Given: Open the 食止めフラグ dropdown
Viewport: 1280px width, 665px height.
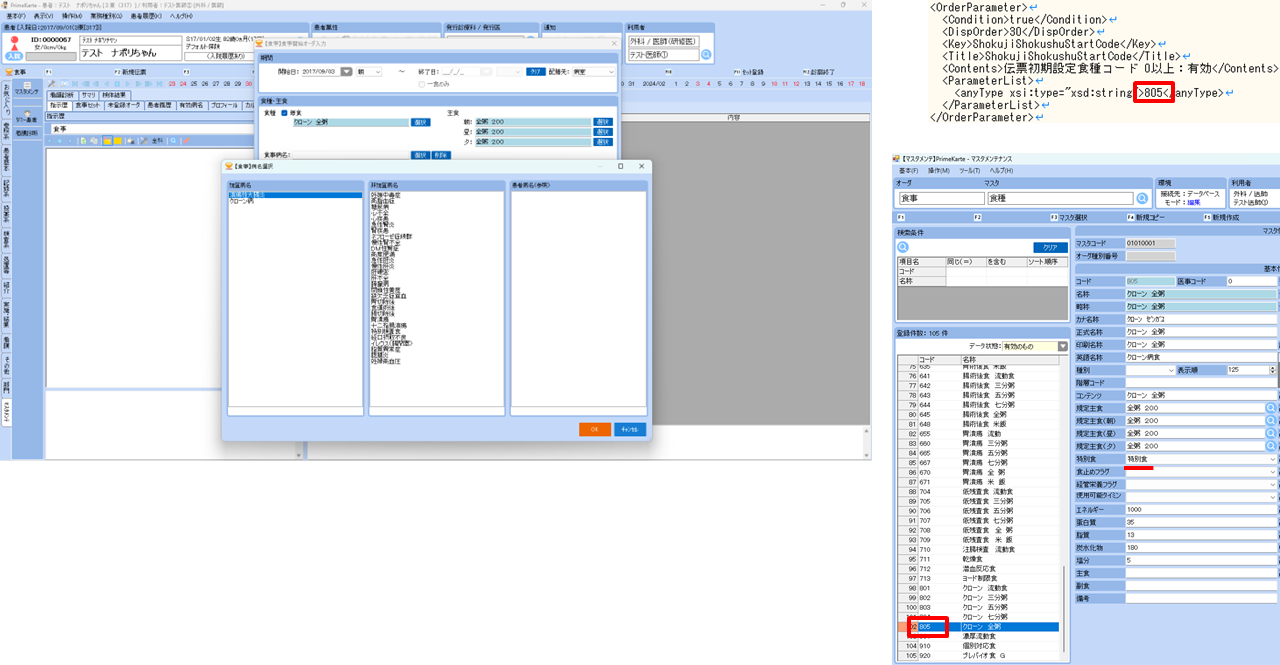Looking at the screenshot, I should tap(1272, 471).
